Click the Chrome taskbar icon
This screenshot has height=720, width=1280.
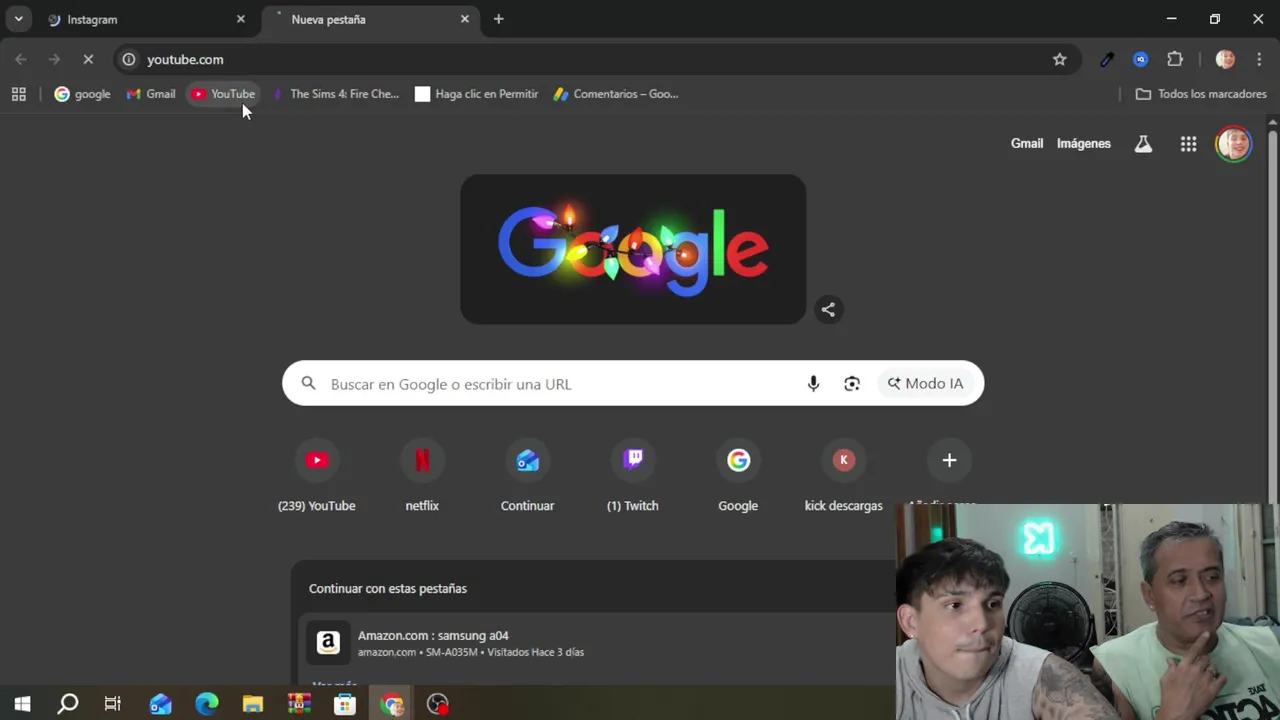[391, 704]
